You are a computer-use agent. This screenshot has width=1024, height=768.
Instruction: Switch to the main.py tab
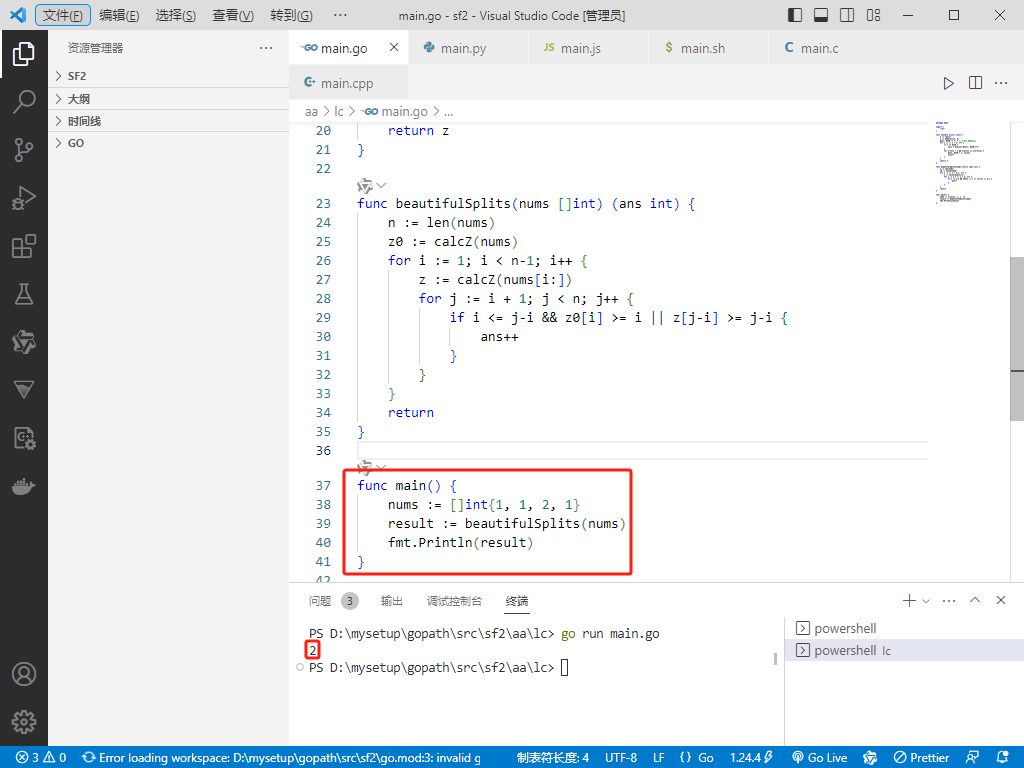[x=468, y=48]
